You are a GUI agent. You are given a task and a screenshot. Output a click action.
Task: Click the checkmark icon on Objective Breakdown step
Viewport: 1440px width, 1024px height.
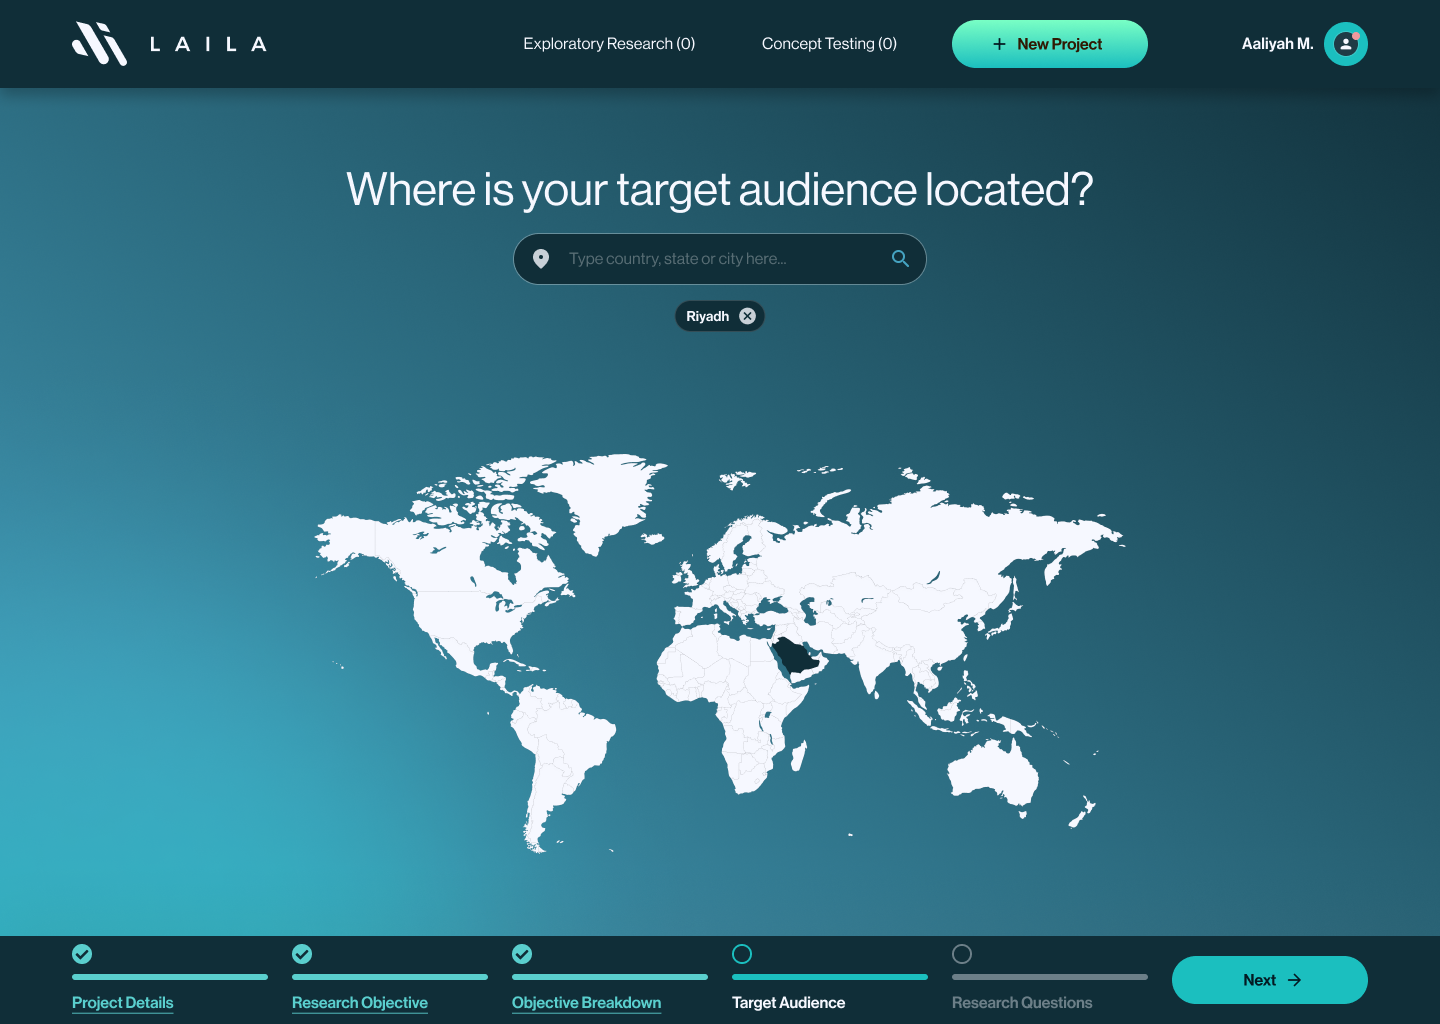522,954
